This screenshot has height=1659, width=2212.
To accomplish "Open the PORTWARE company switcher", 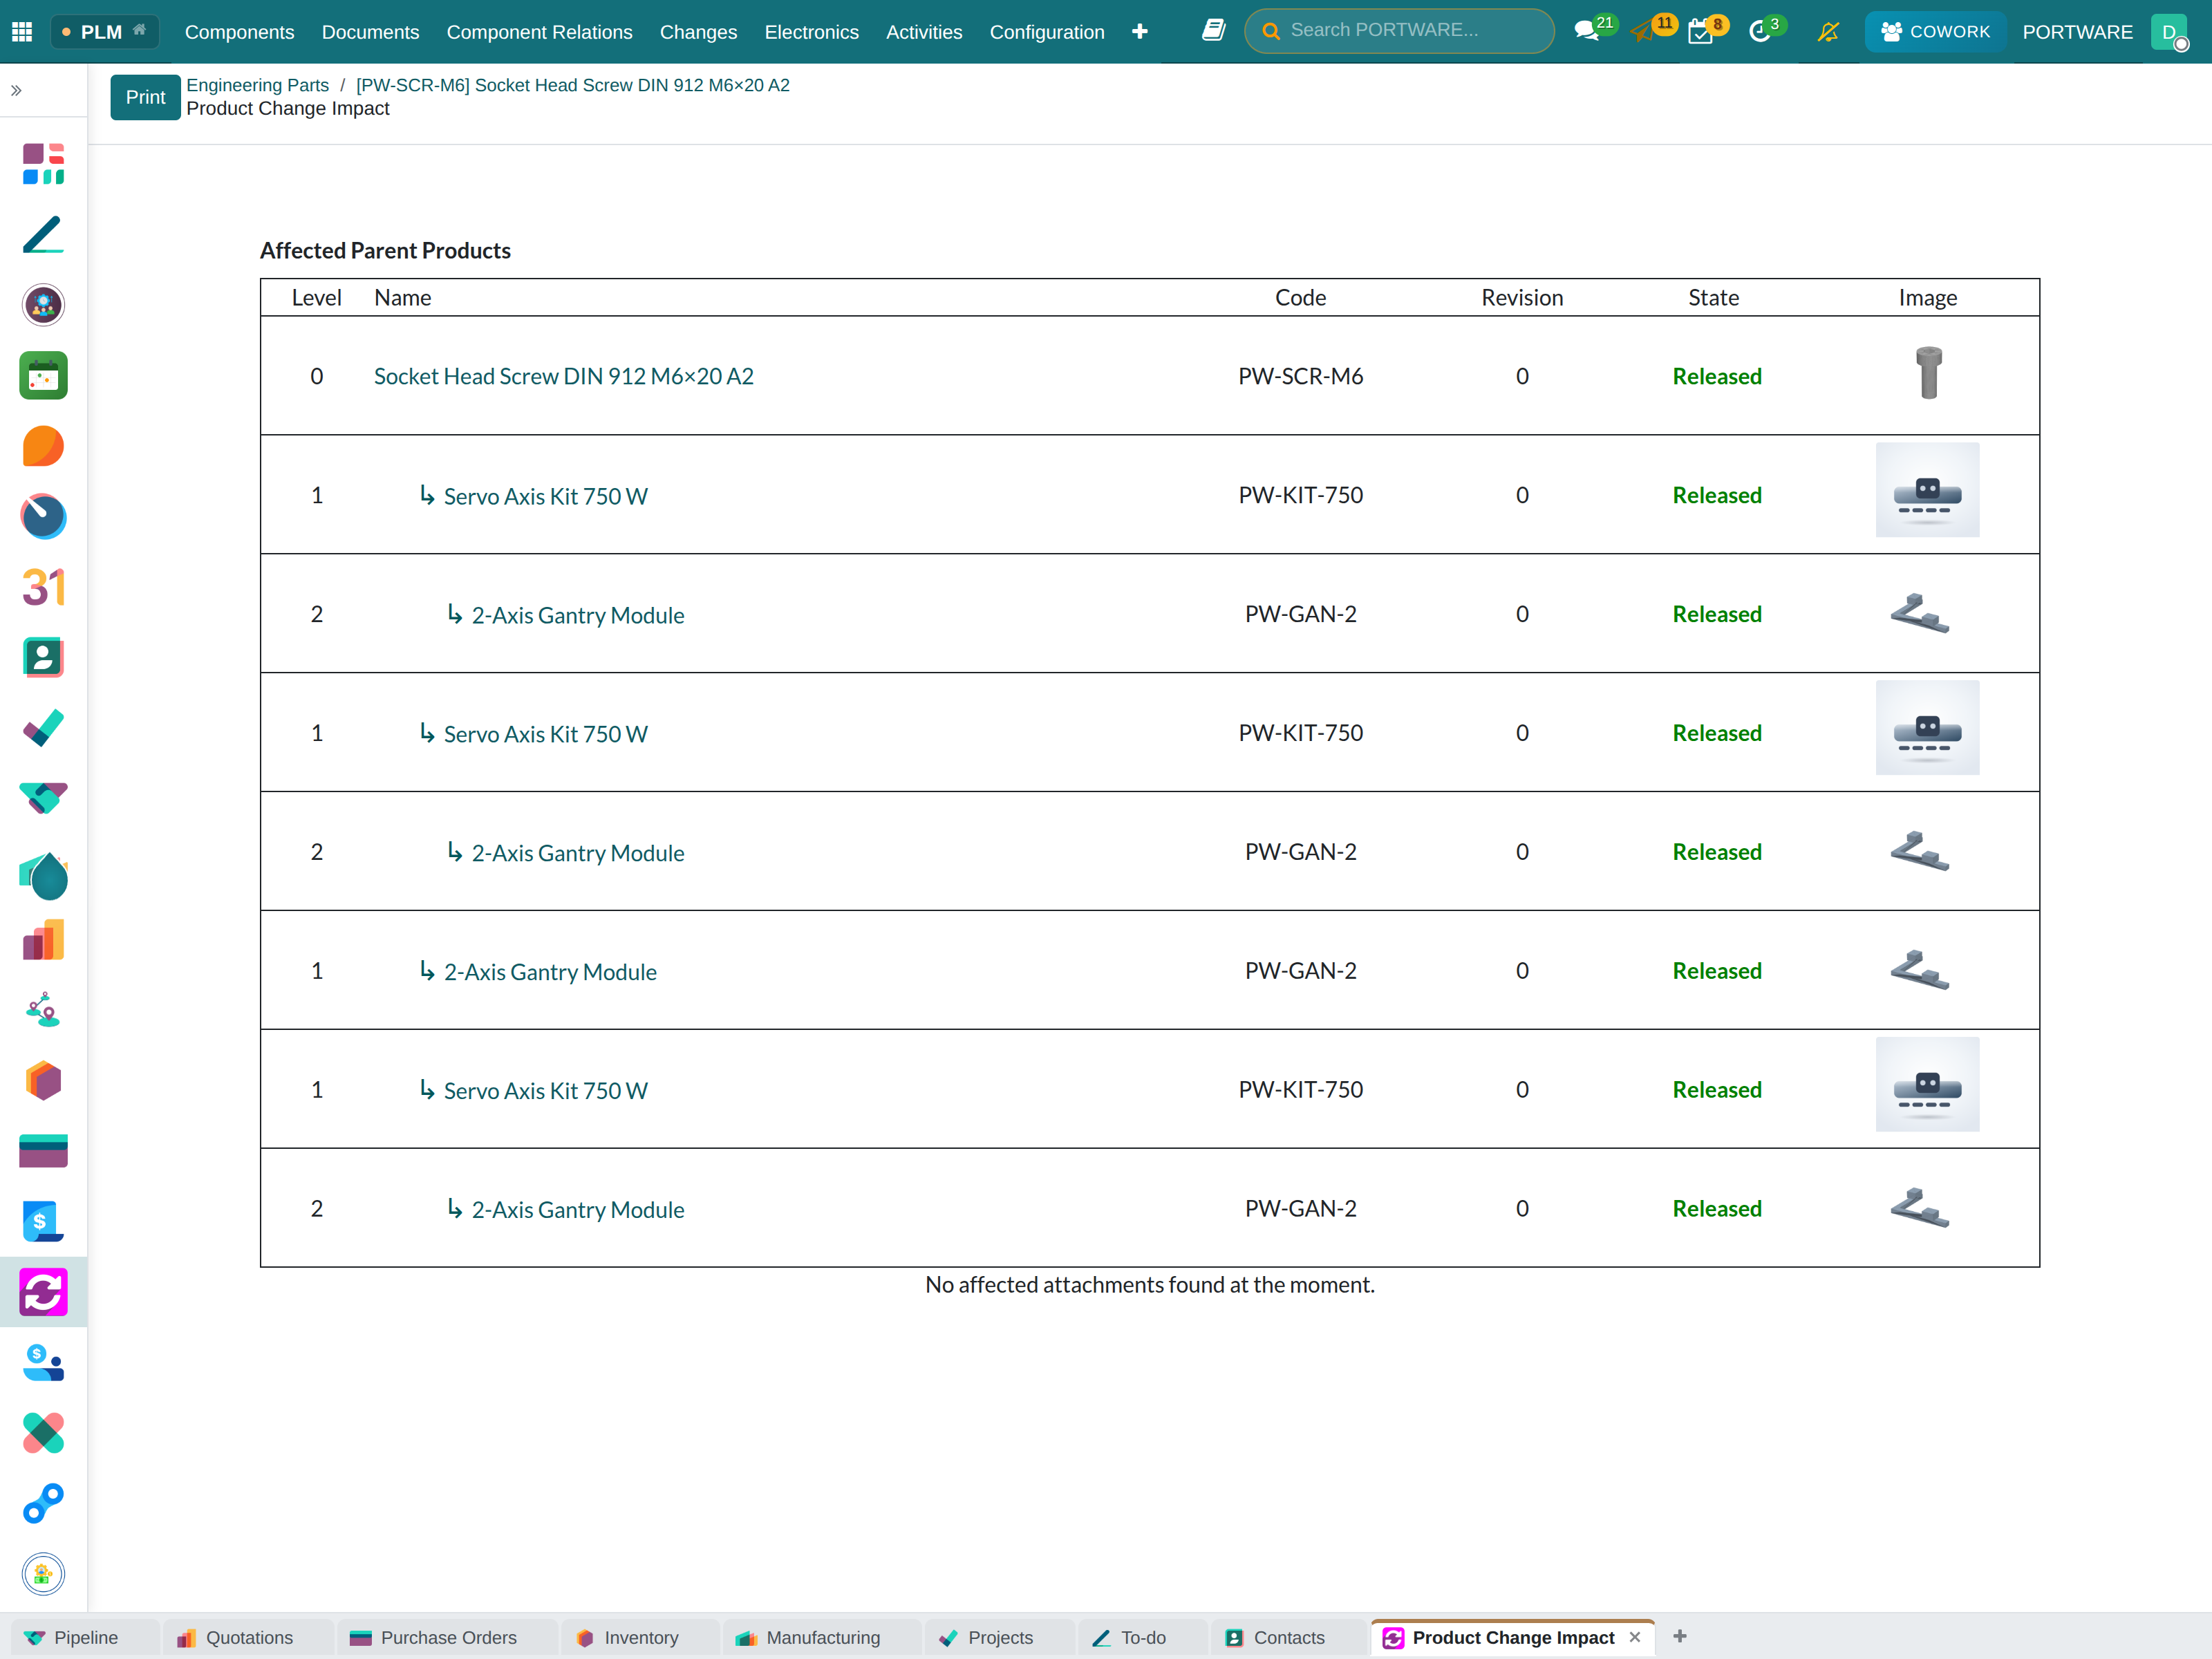I will coord(2077,32).
